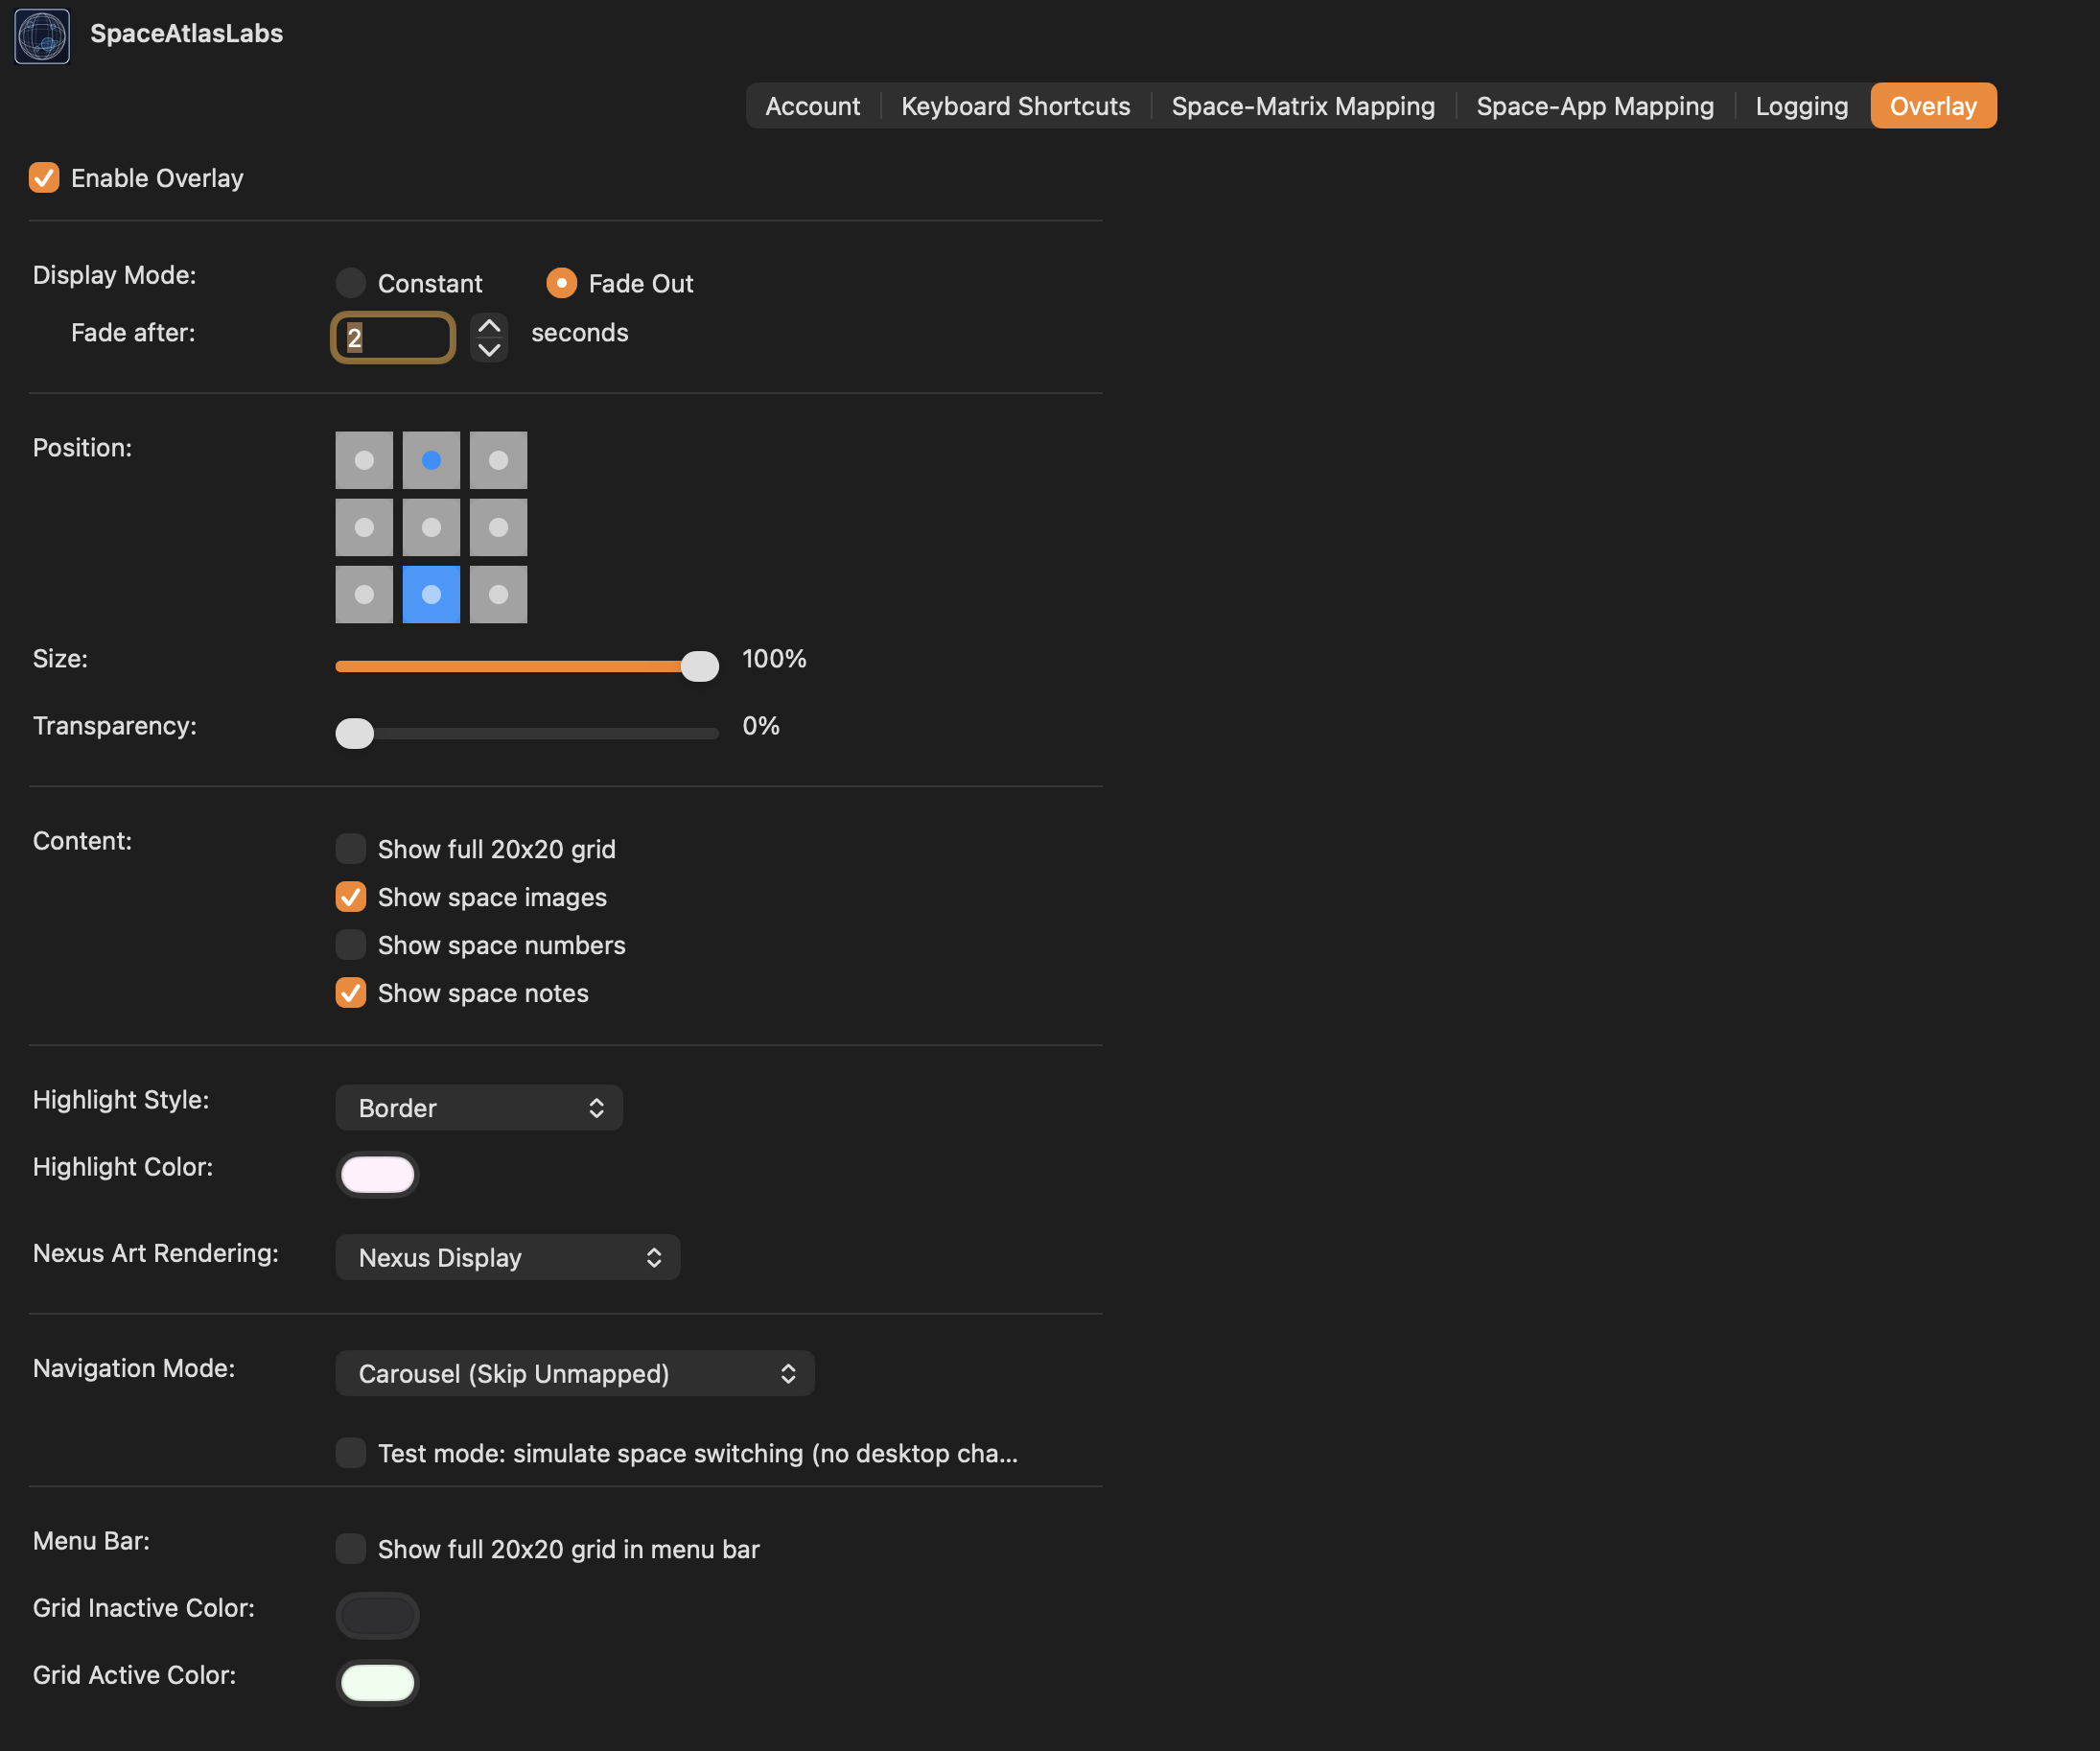Select the center overlay position dot
The height and width of the screenshot is (1751, 2100).
pyautogui.click(x=431, y=527)
